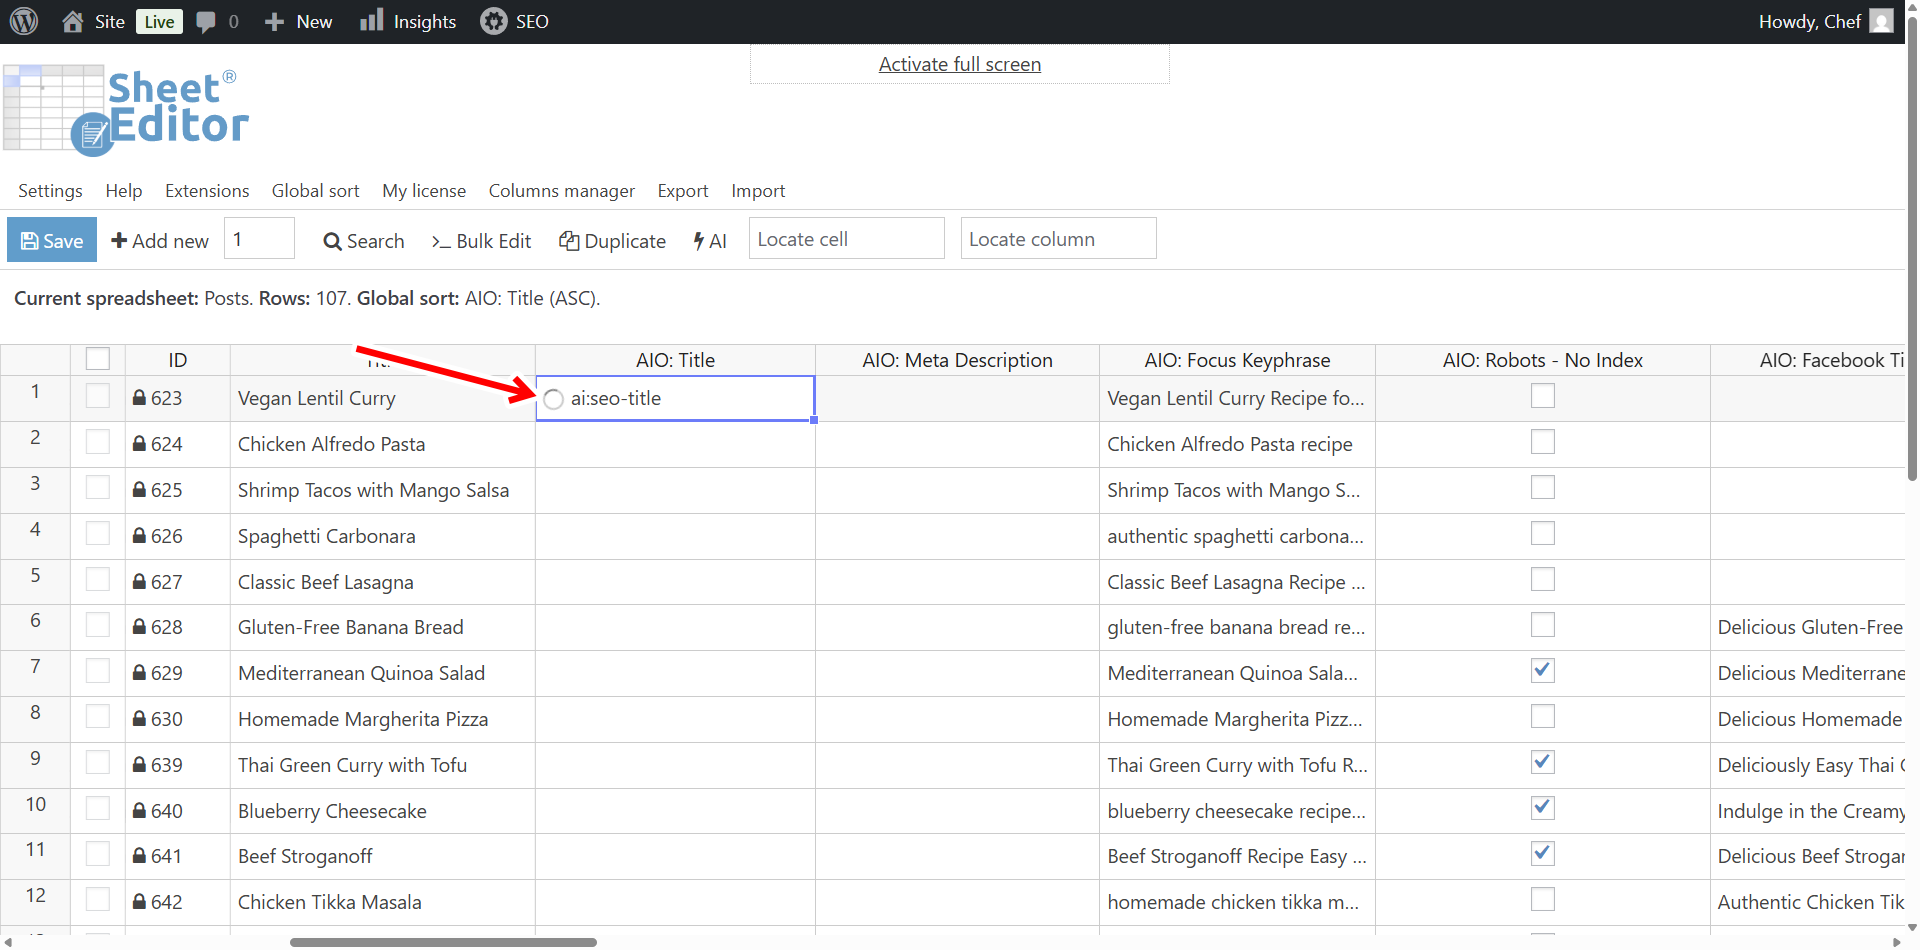Click the Locate column input field

point(1058,239)
